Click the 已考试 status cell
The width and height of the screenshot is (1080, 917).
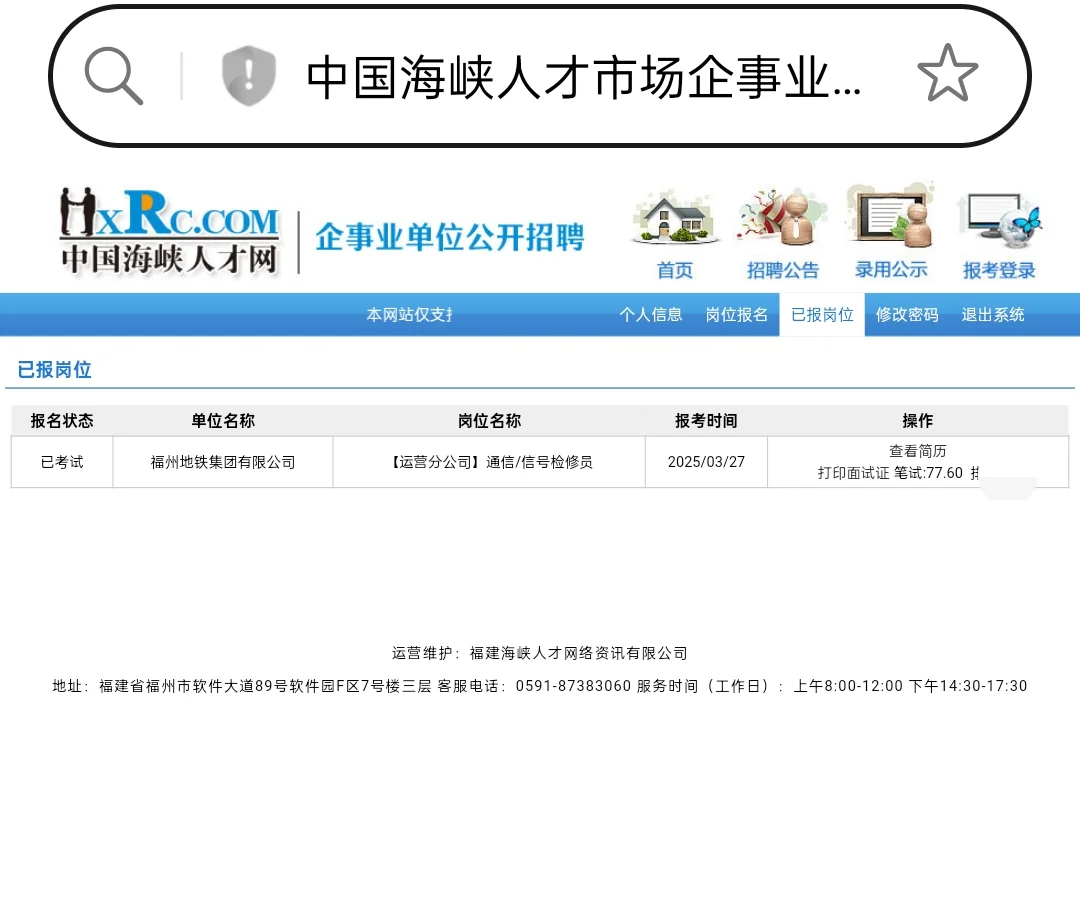click(61, 461)
